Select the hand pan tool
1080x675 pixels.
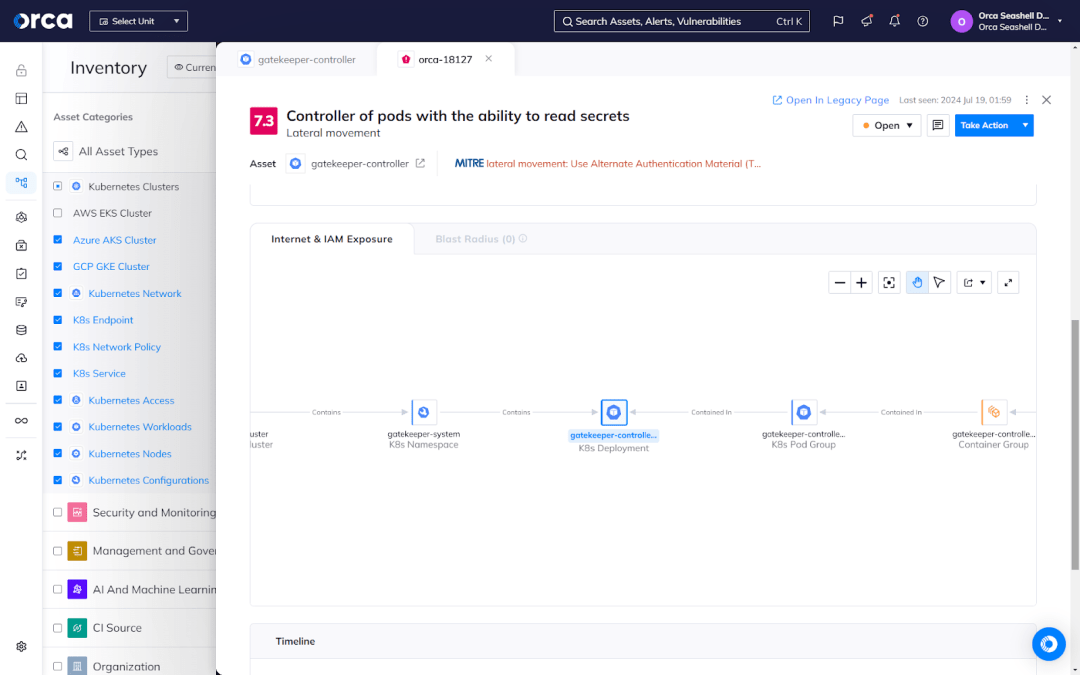917,282
